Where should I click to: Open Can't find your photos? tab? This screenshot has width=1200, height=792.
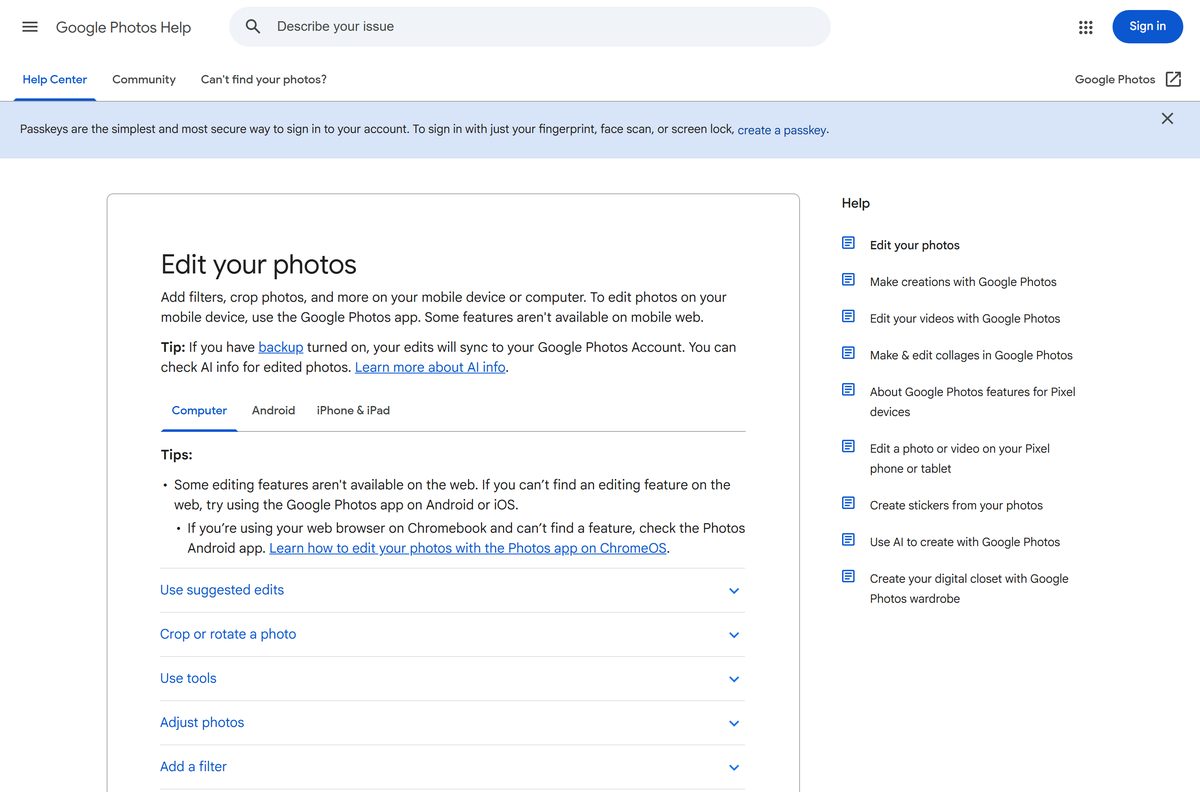pyautogui.click(x=264, y=80)
